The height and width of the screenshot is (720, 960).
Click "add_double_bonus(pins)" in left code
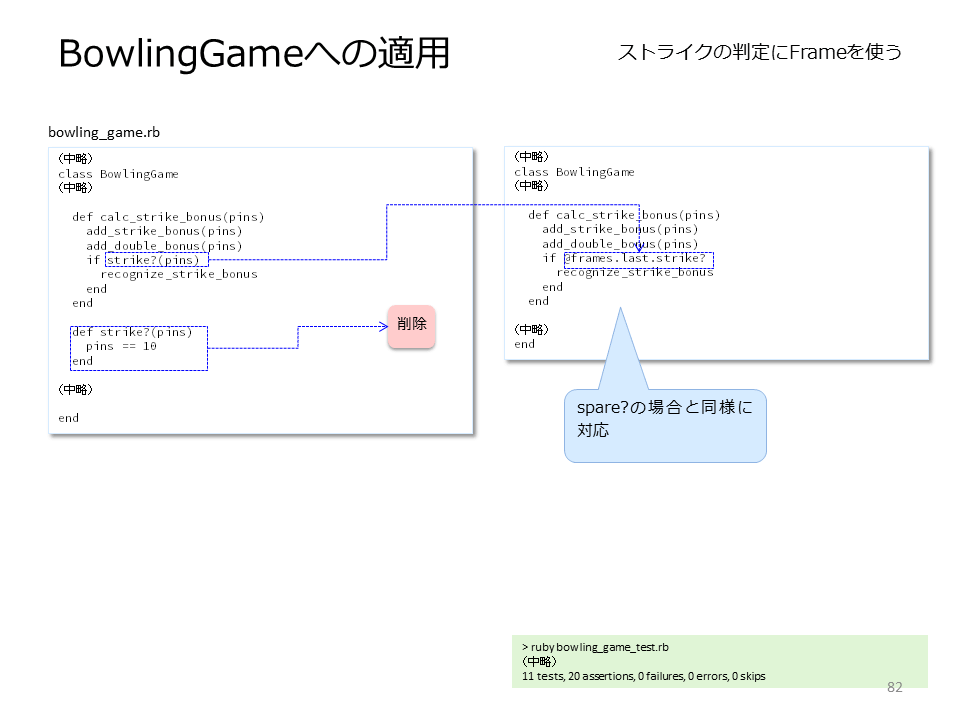coord(164,246)
